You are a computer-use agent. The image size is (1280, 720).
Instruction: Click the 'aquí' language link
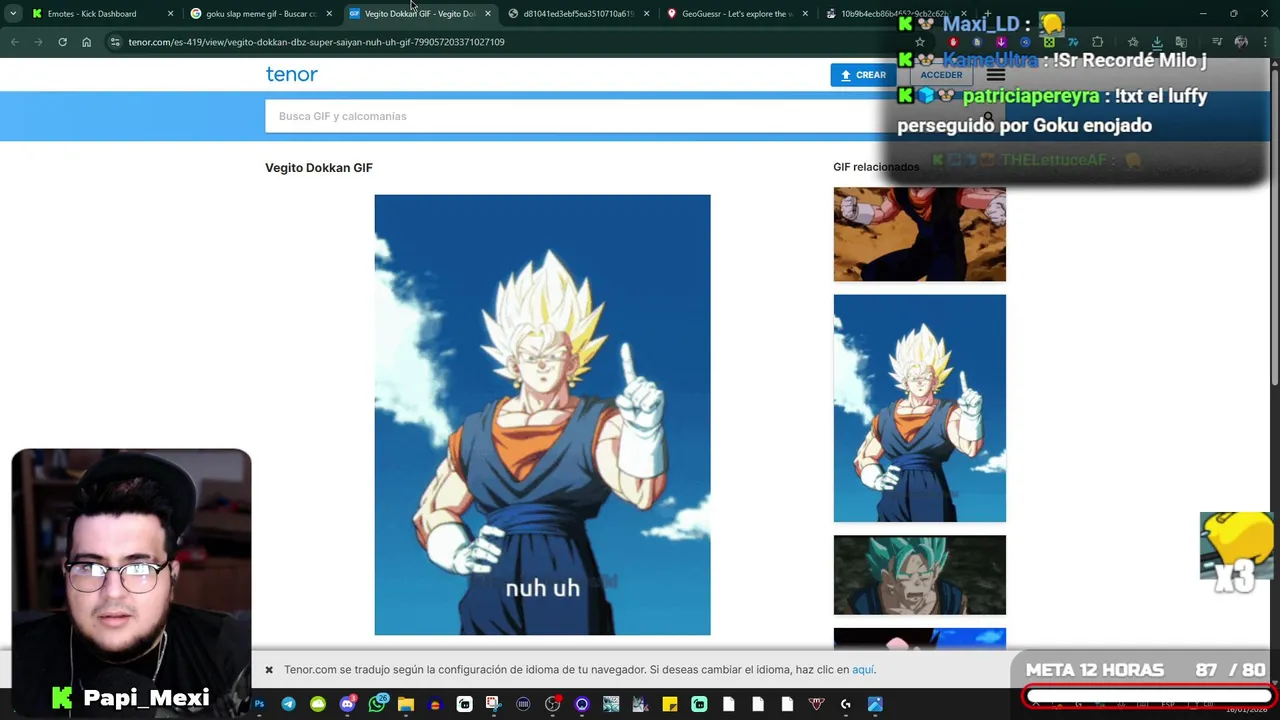863,670
